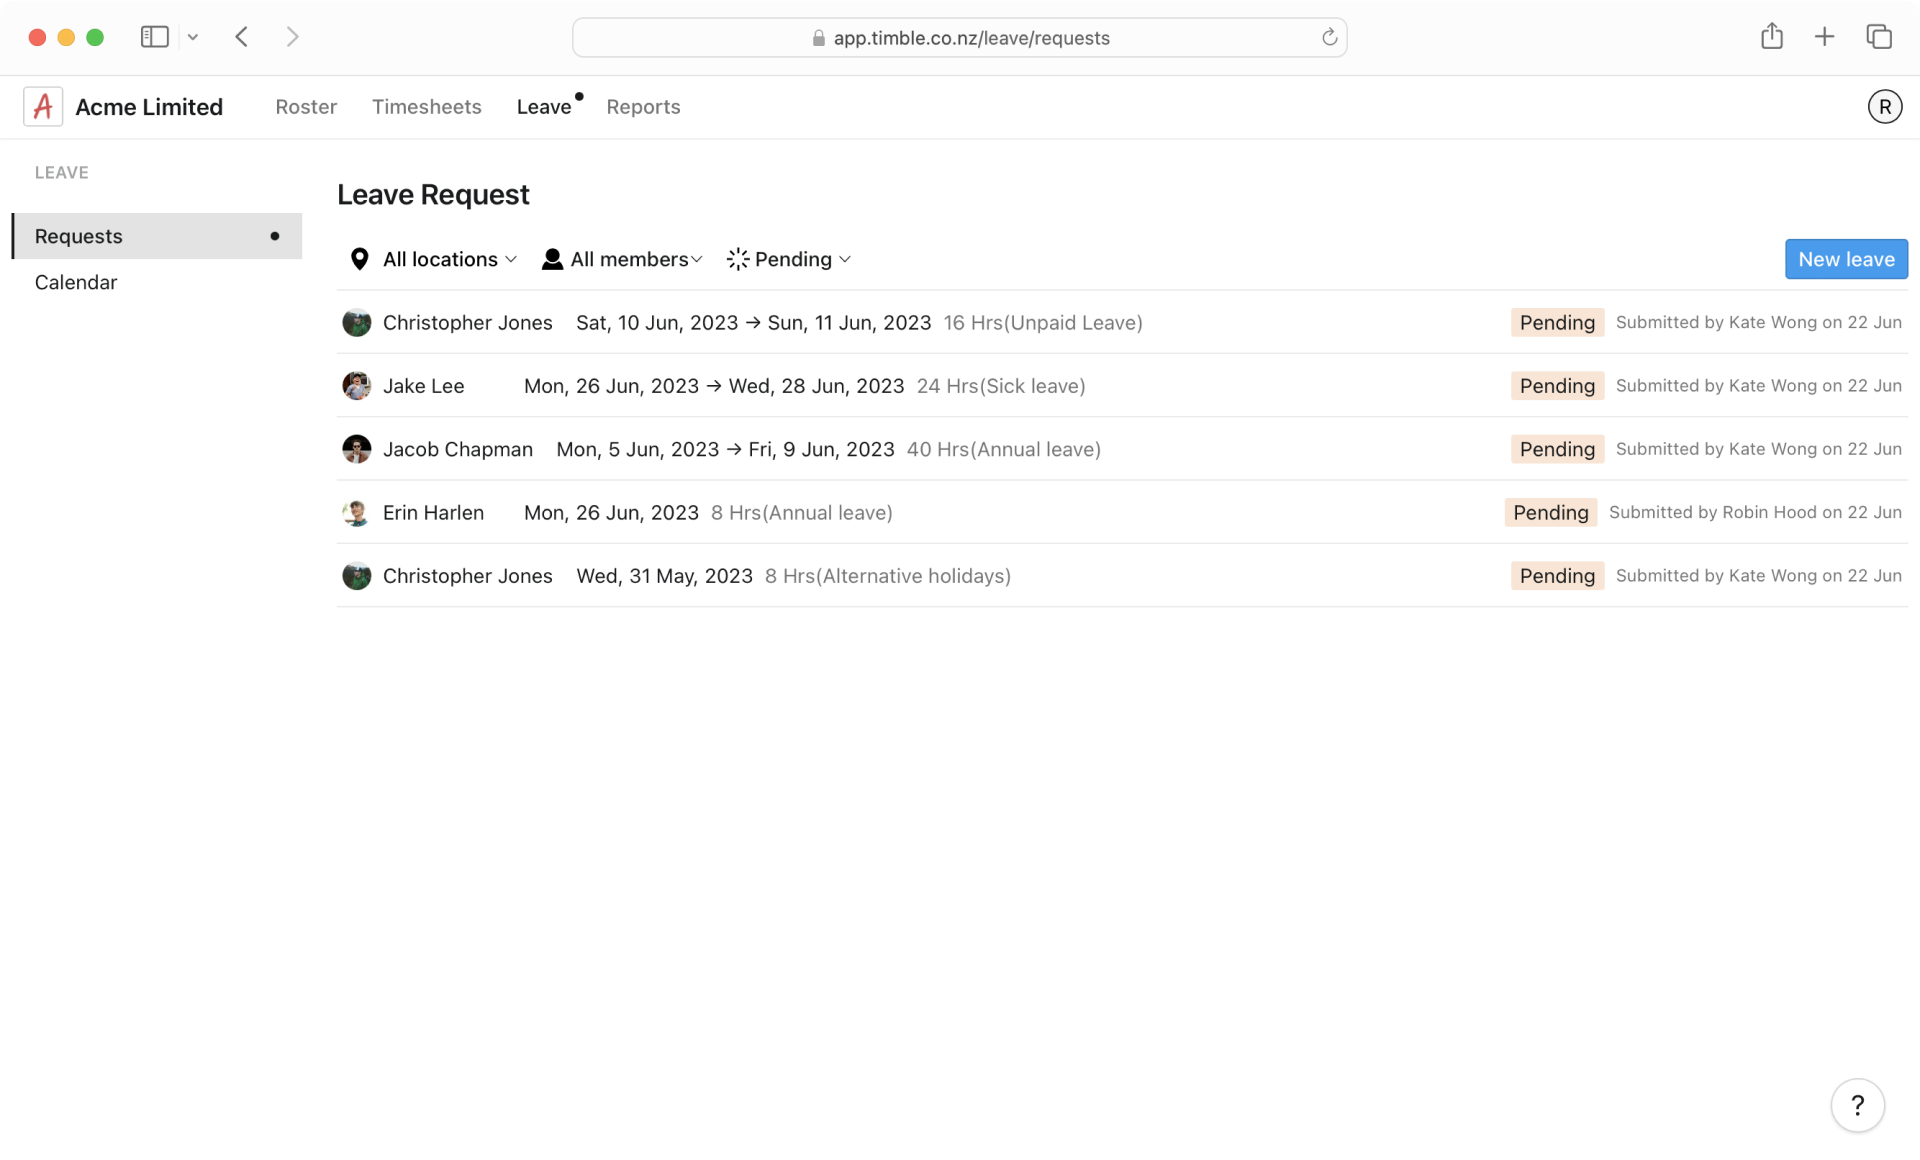Switch to the Timesheets tab
Image resolution: width=1920 pixels, height=1160 pixels.
tap(426, 106)
